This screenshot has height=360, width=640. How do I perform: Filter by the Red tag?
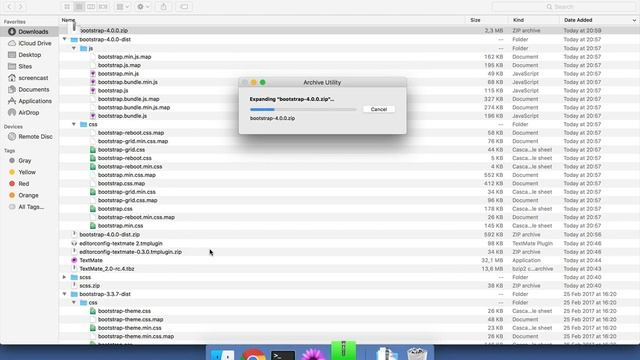click(x=19, y=184)
